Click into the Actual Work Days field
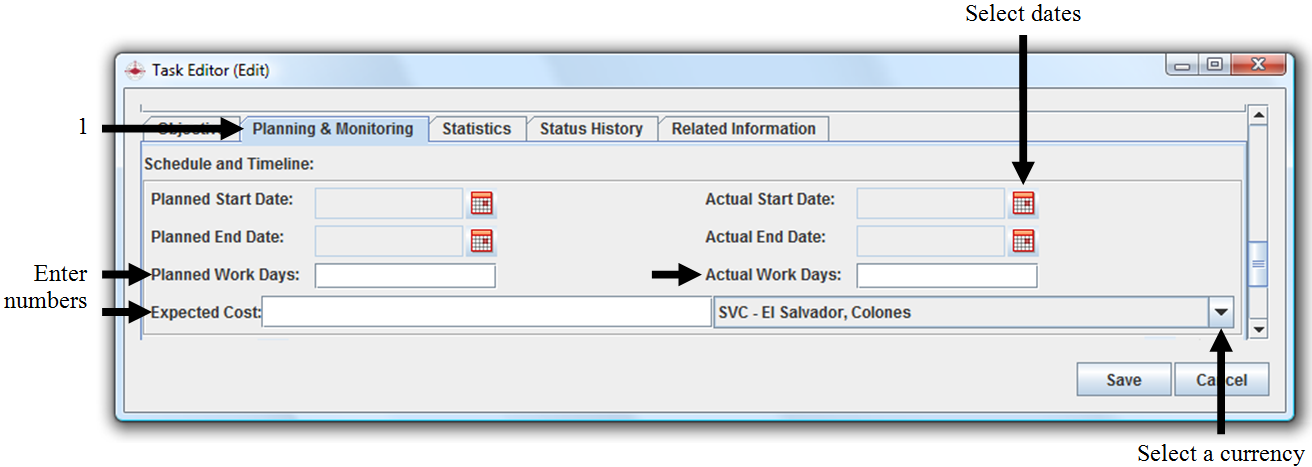 [x=946, y=276]
